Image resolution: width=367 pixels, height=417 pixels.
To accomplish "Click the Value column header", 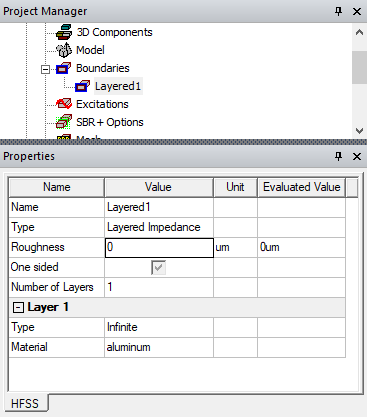I will point(159,187).
